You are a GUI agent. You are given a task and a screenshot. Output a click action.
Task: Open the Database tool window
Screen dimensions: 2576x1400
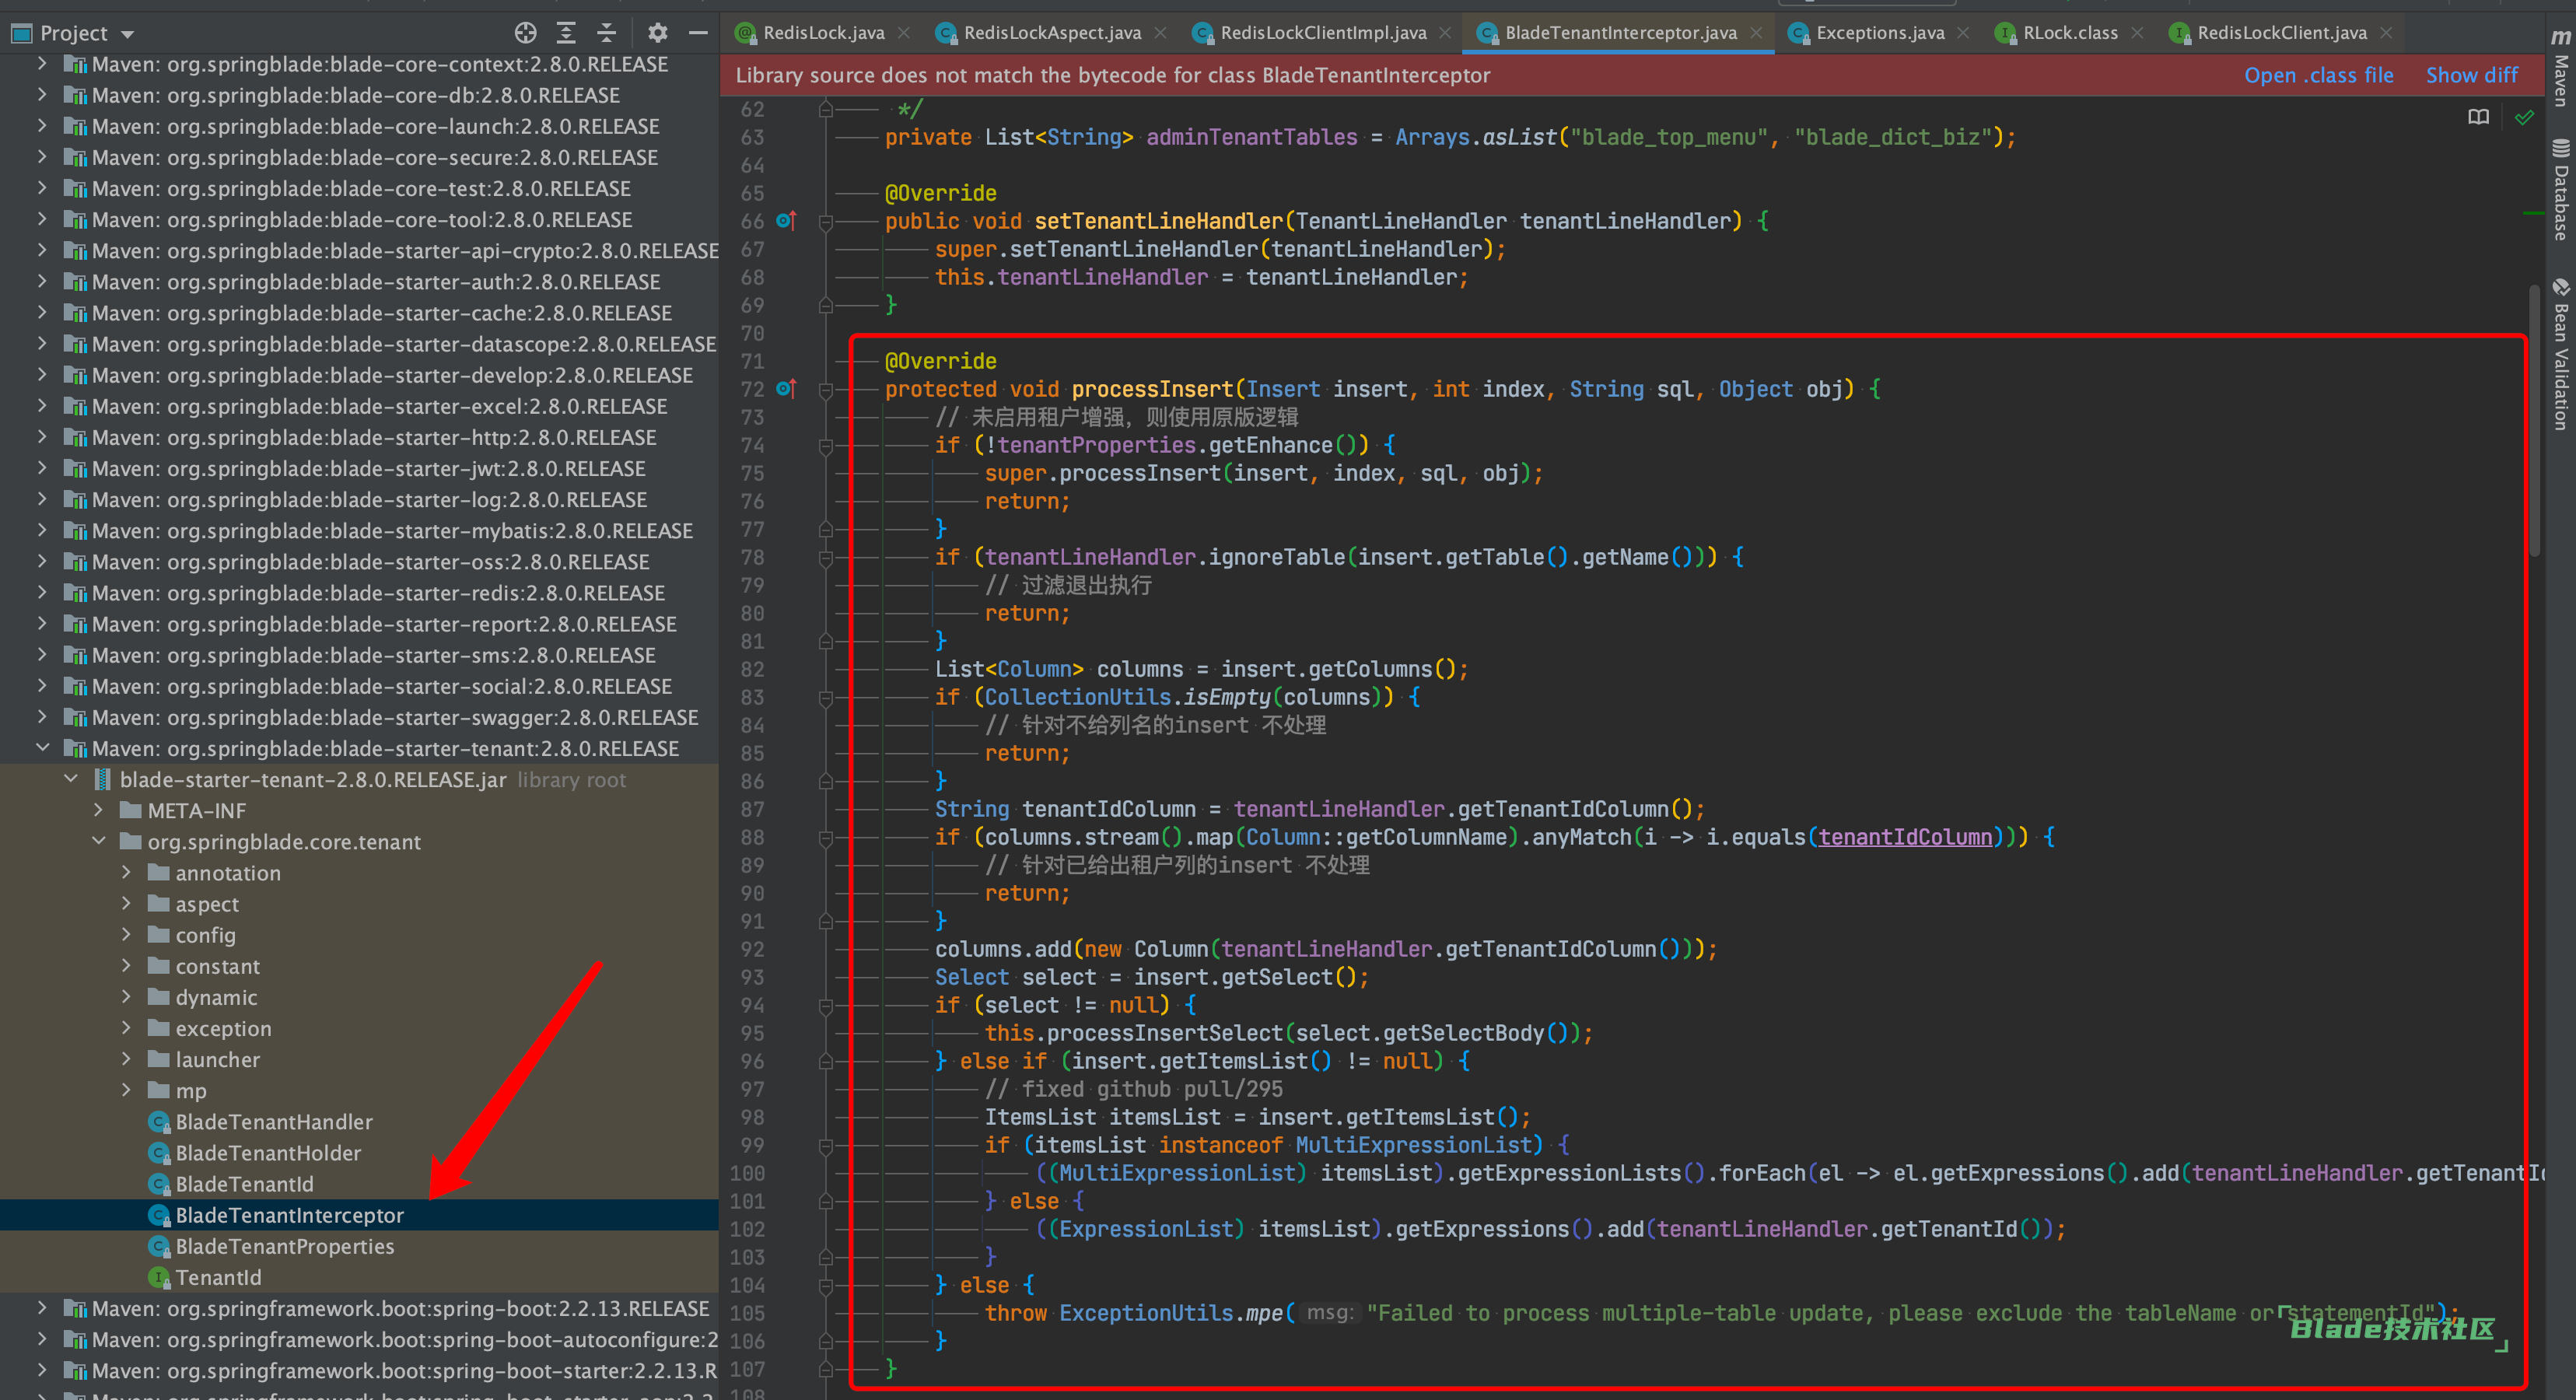(2561, 190)
